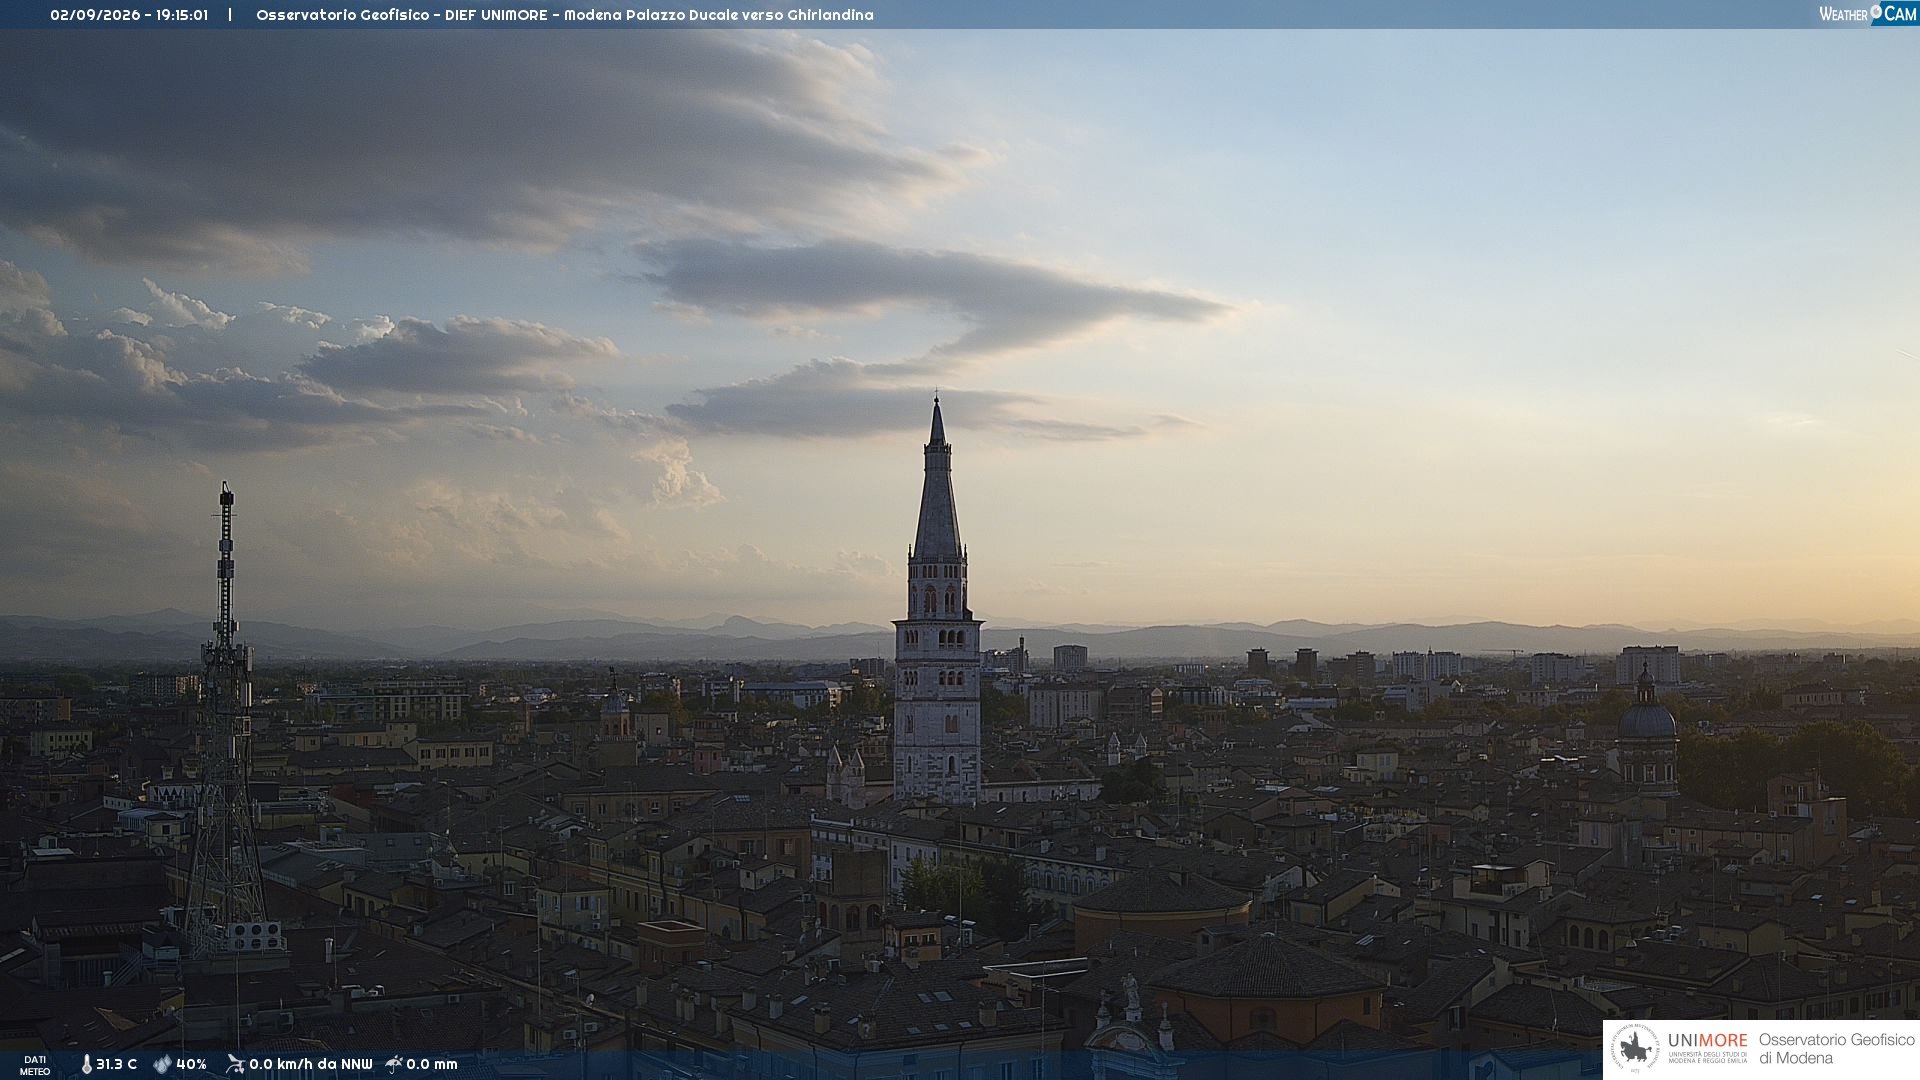This screenshot has height=1080, width=1920.
Task: Open the DATI METEO label
Action: coord(35,1065)
